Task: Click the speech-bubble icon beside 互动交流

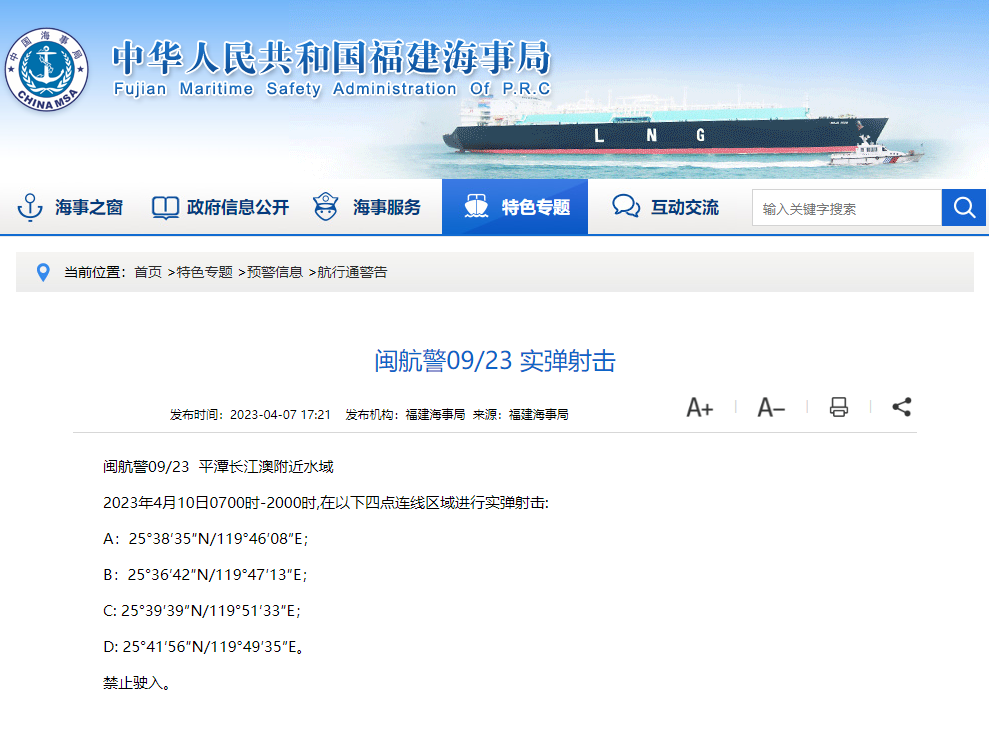Action: click(x=625, y=207)
